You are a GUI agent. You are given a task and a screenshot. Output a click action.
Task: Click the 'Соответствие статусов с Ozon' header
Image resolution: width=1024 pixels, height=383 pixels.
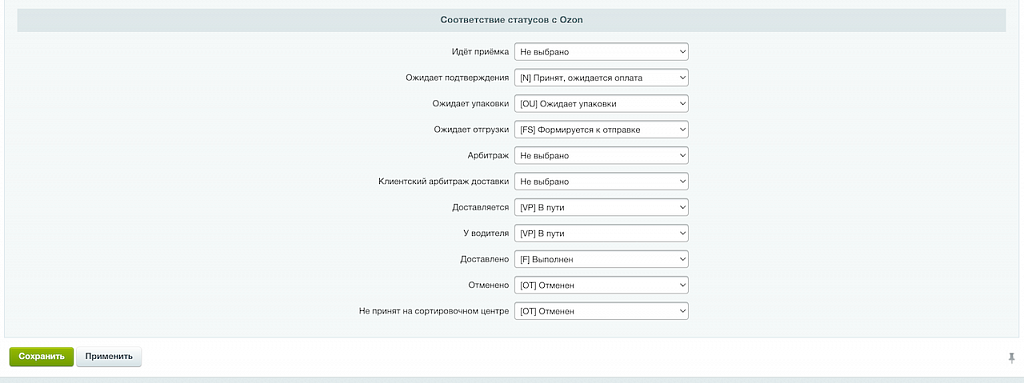tap(511, 20)
